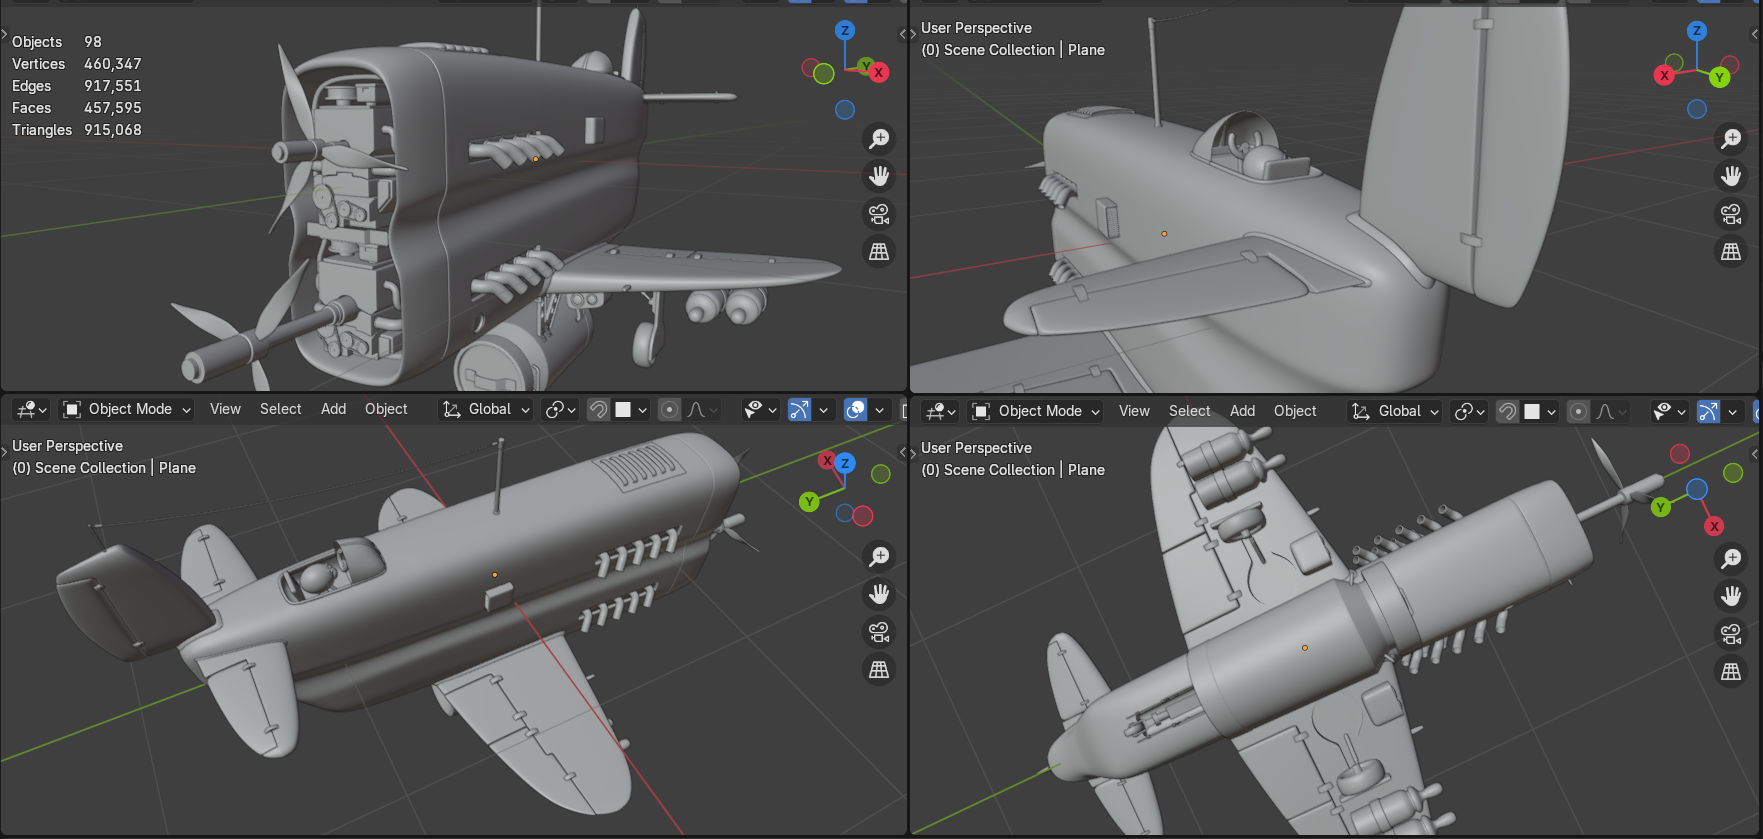This screenshot has height=839, width=1763.
Task: Open Global orientation dropdown in bottom-right header
Action: pos(1395,411)
